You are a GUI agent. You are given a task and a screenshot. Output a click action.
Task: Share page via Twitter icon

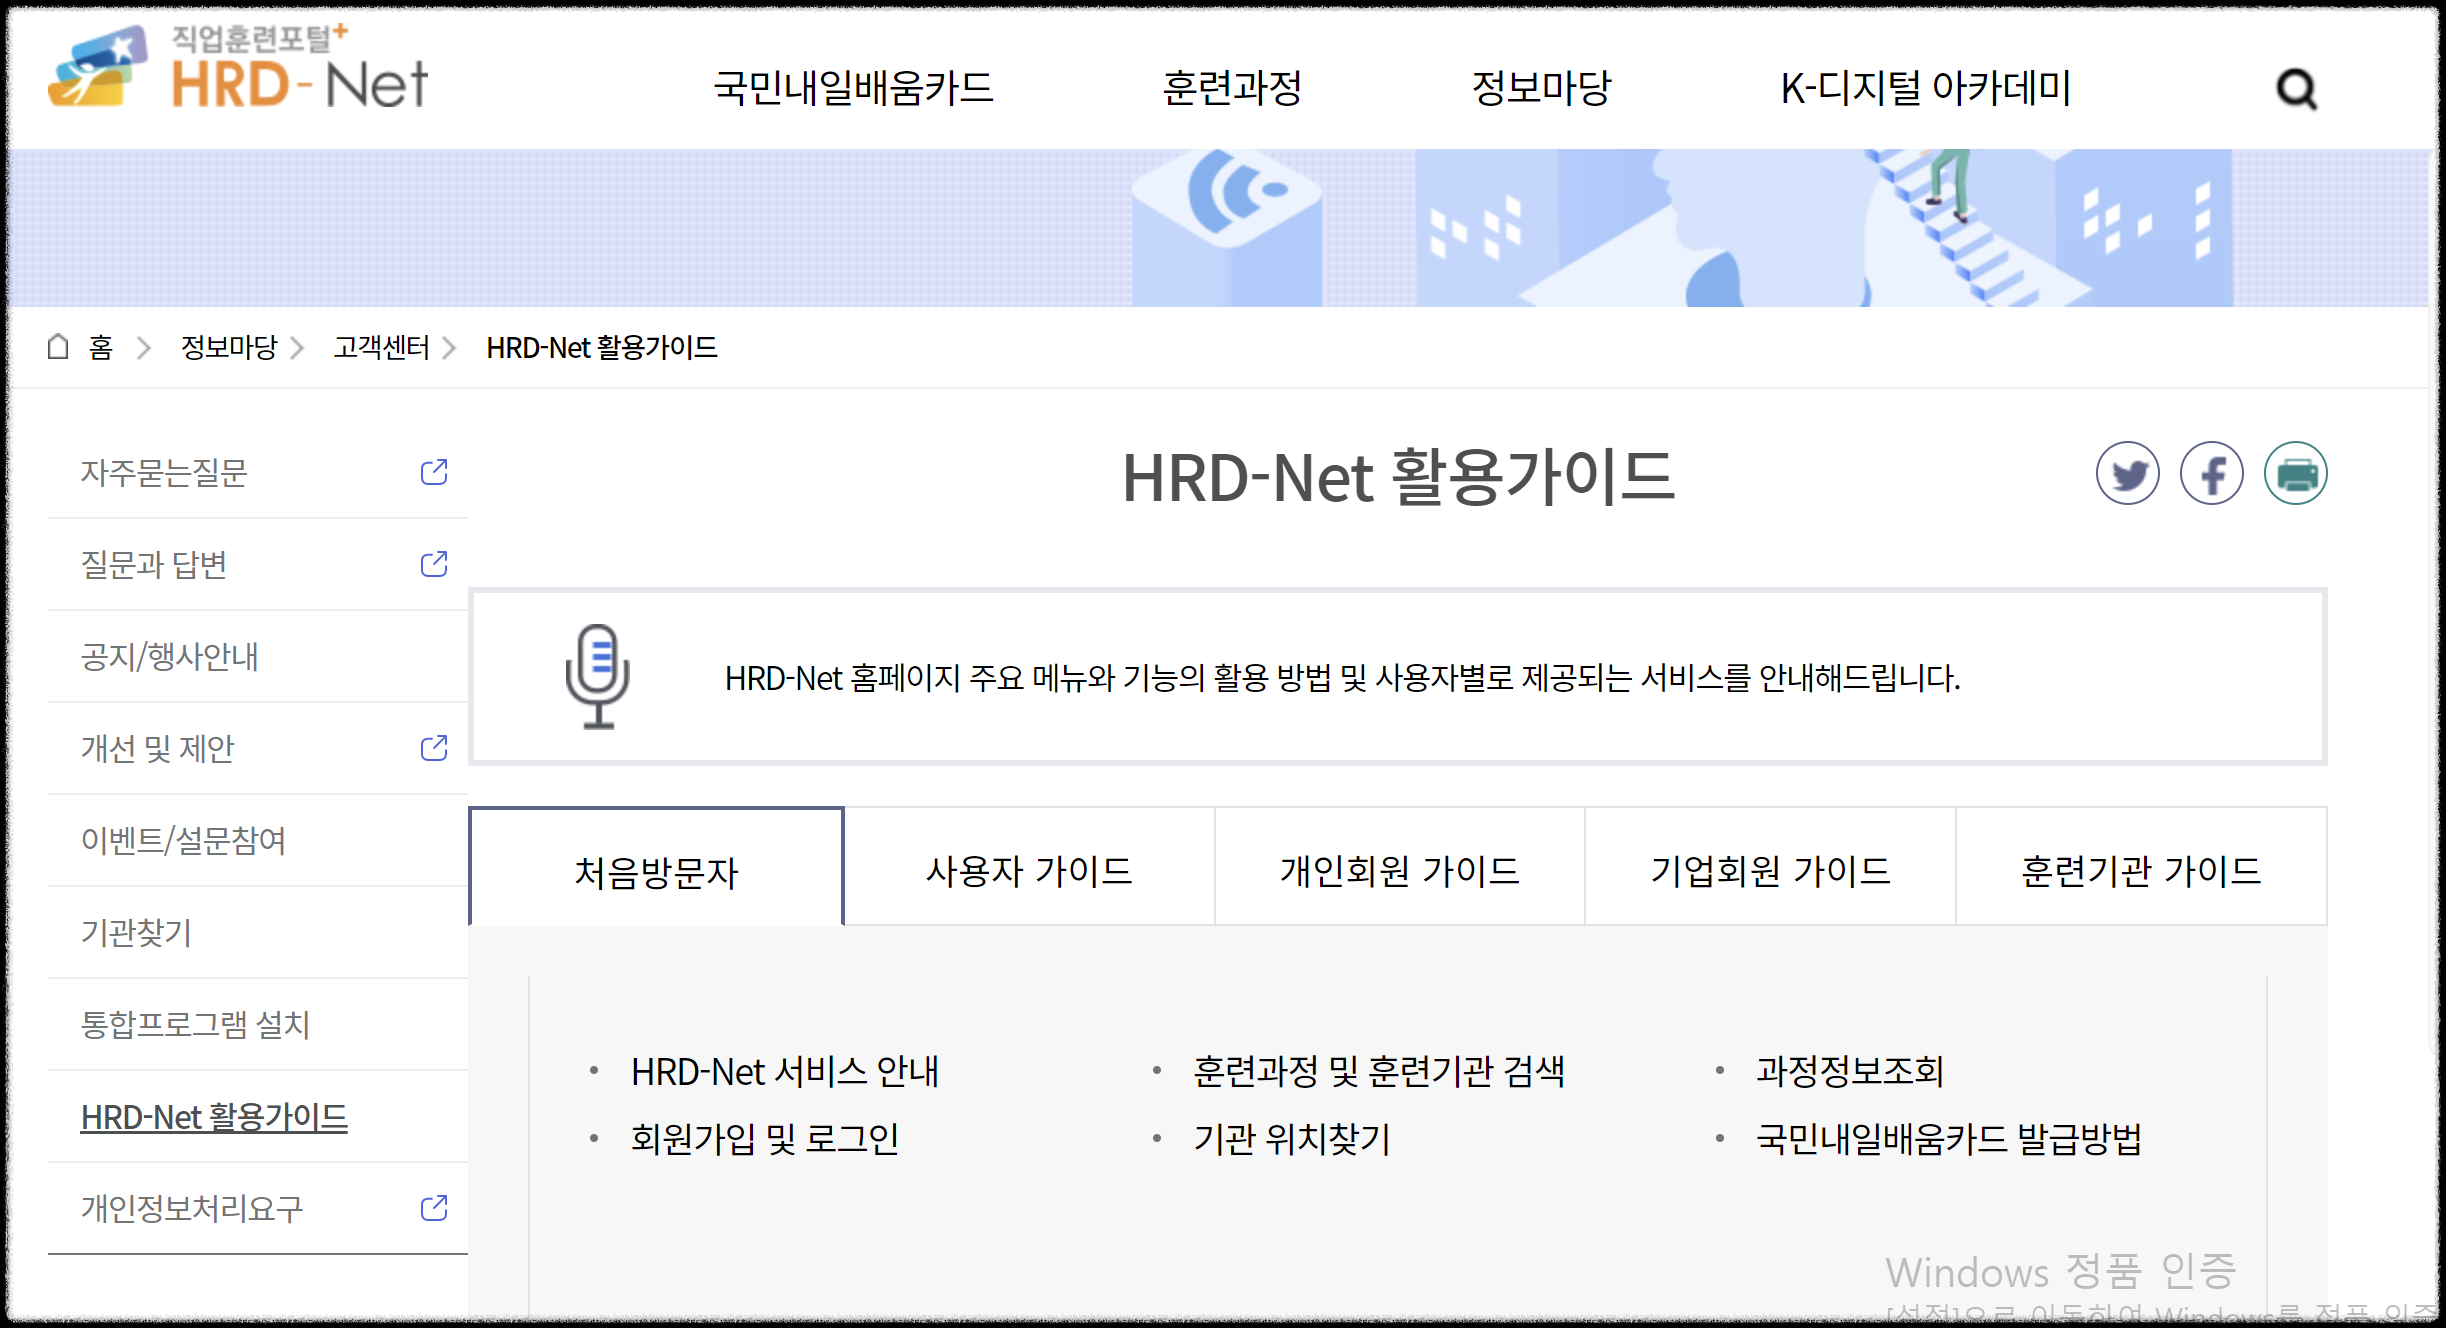(2127, 473)
